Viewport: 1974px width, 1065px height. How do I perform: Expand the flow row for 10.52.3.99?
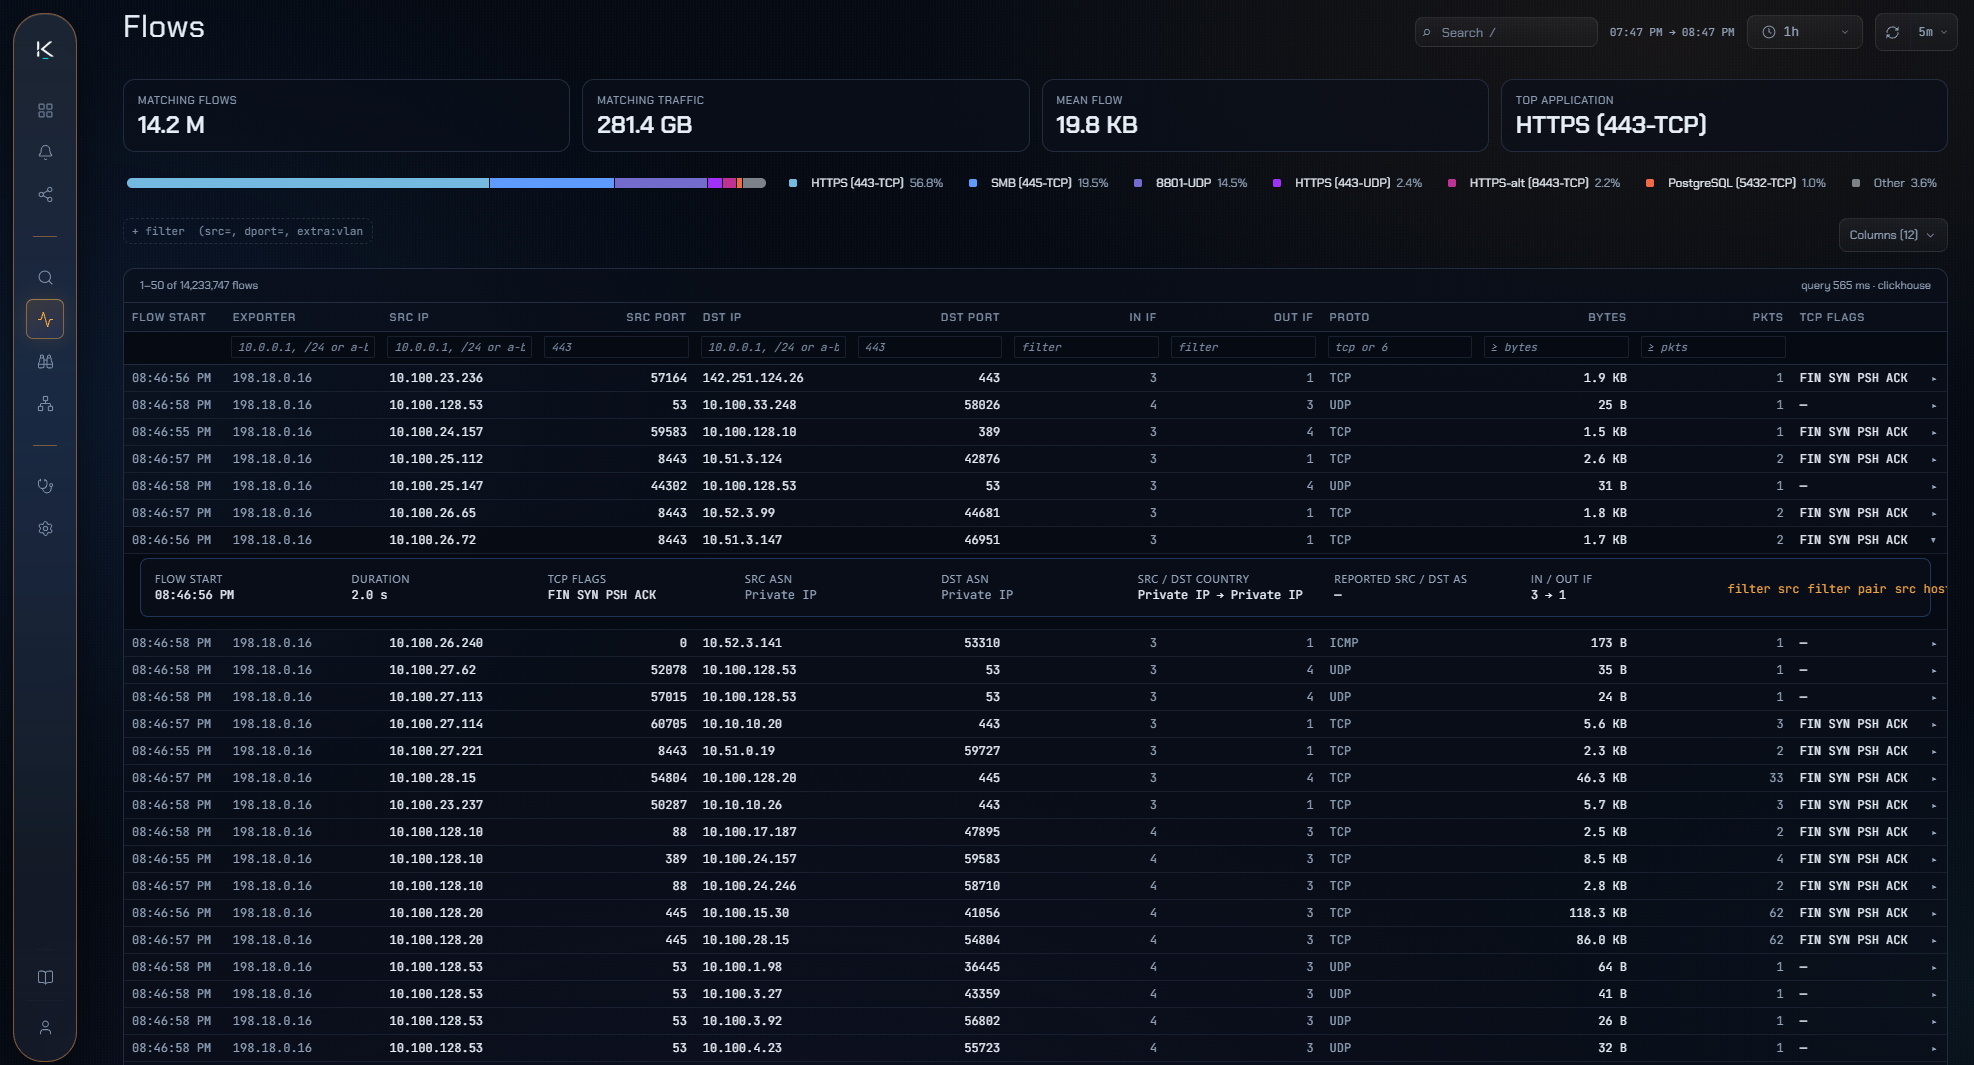[x=1933, y=513]
